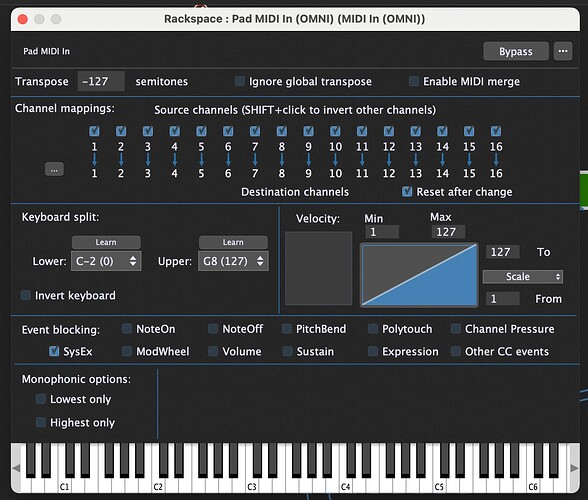The width and height of the screenshot is (588, 500).
Task: Click the left keyboard scroll arrow
Action: [x=16, y=468]
